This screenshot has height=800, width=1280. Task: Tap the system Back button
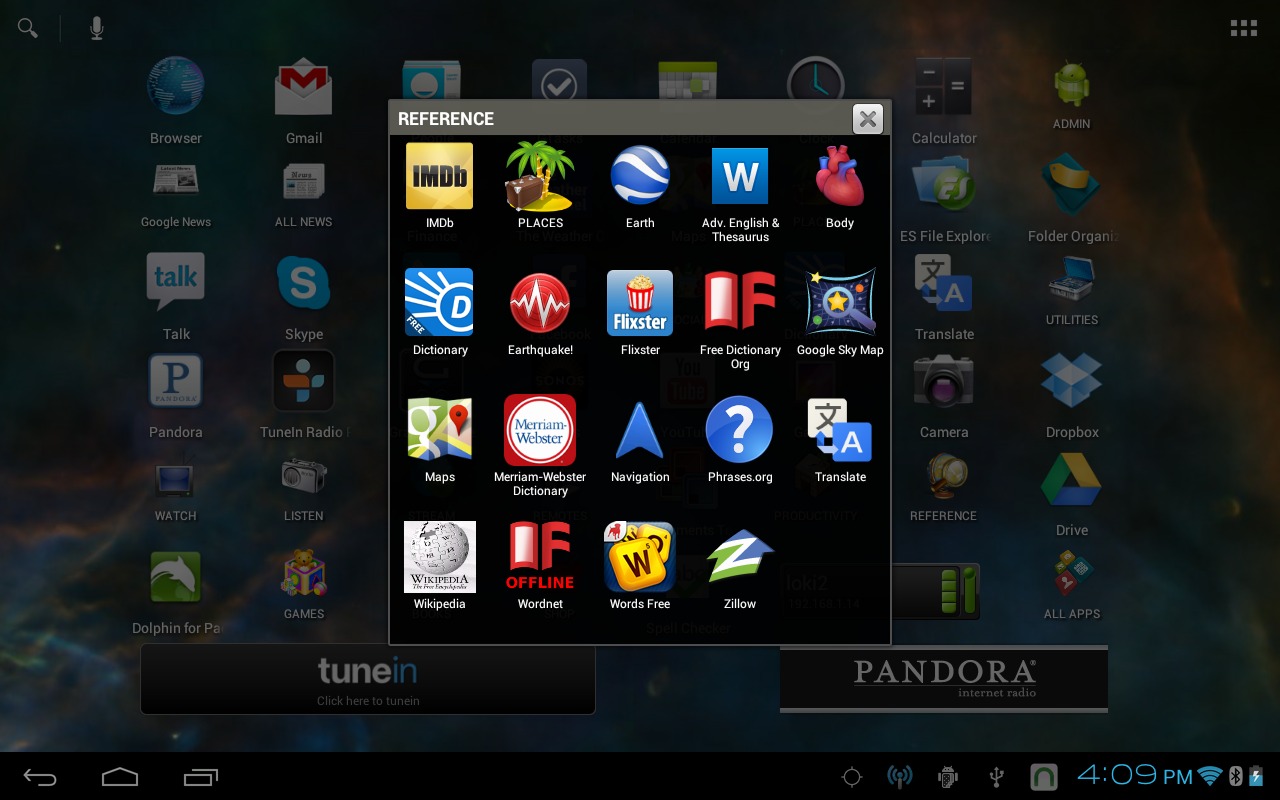[x=41, y=777]
